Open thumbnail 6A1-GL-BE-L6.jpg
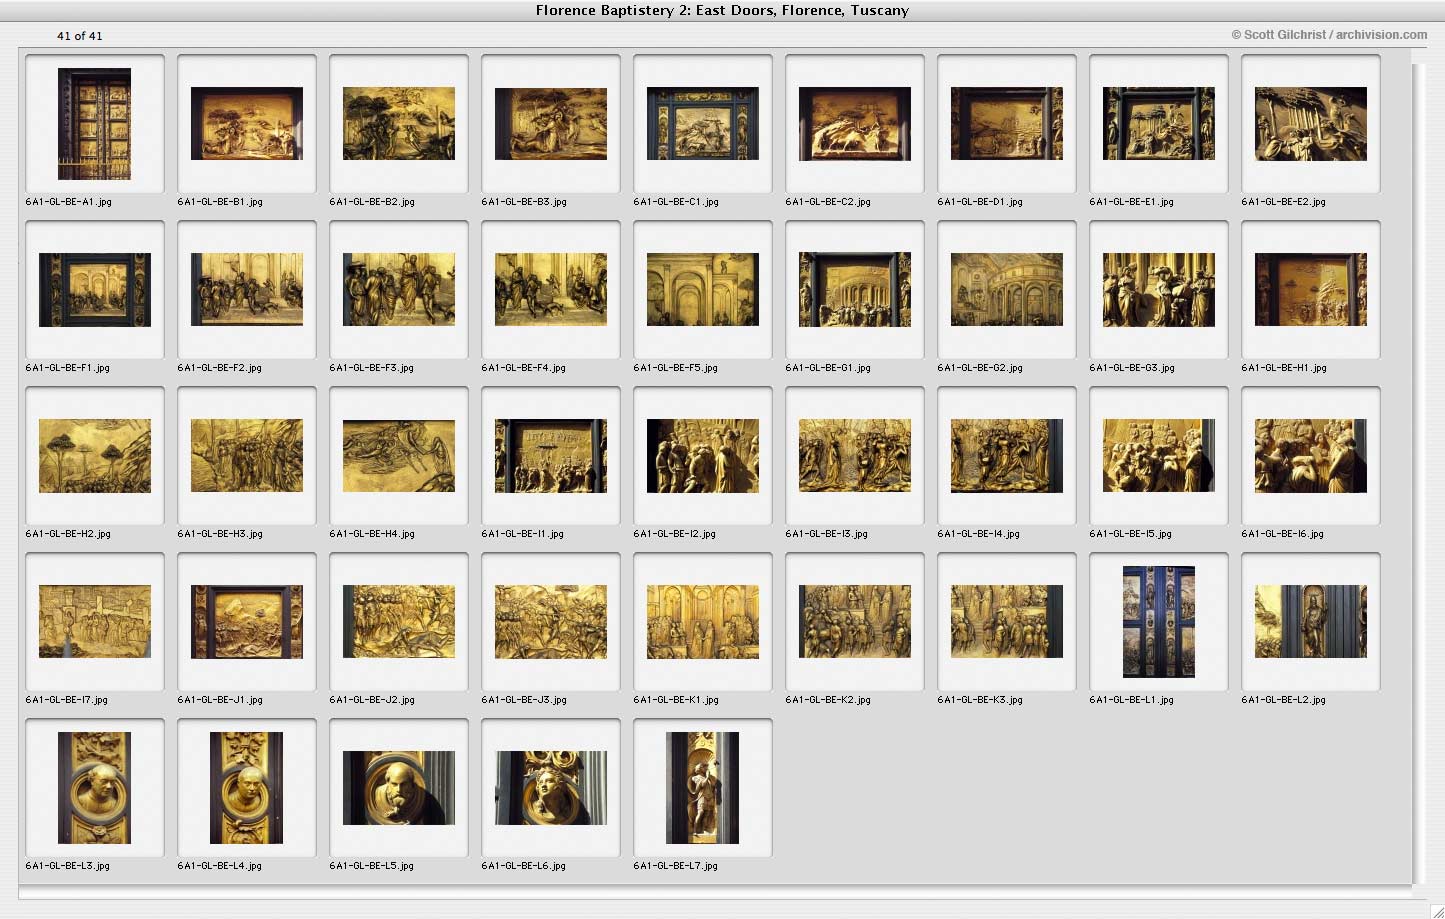 tap(551, 788)
